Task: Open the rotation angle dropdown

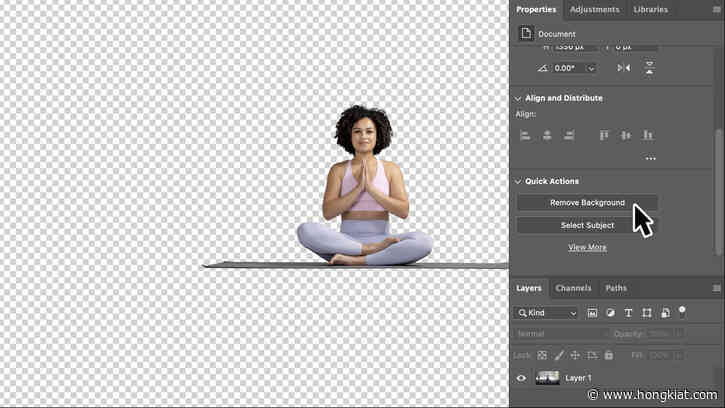Action: (591, 68)
